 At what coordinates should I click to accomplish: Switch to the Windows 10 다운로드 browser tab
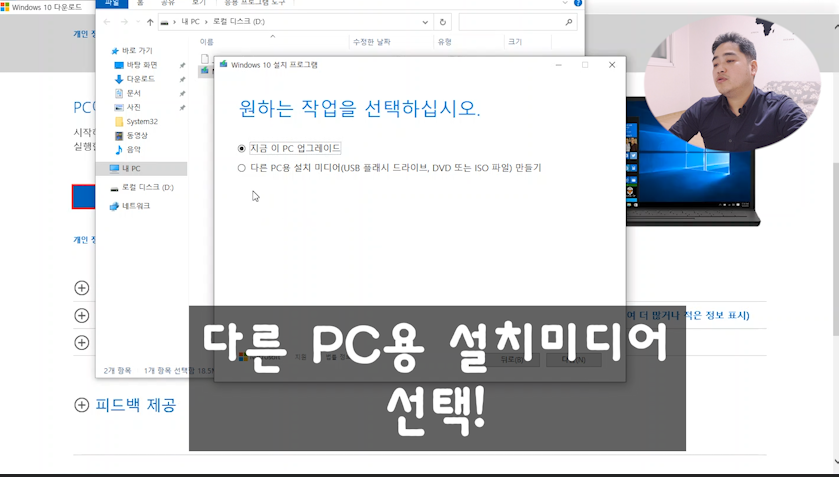click(x=42, y=7)
